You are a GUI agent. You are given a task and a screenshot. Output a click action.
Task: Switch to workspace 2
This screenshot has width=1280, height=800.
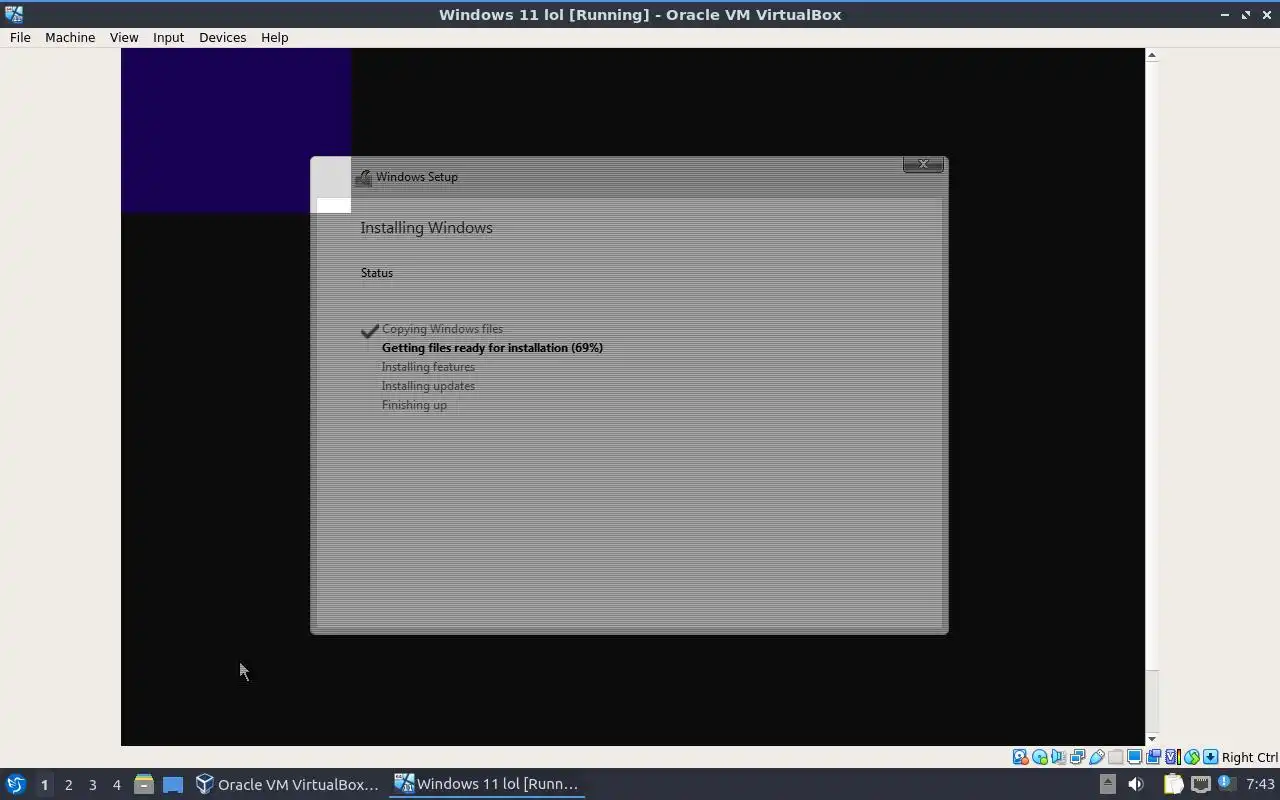coord(68,785)
